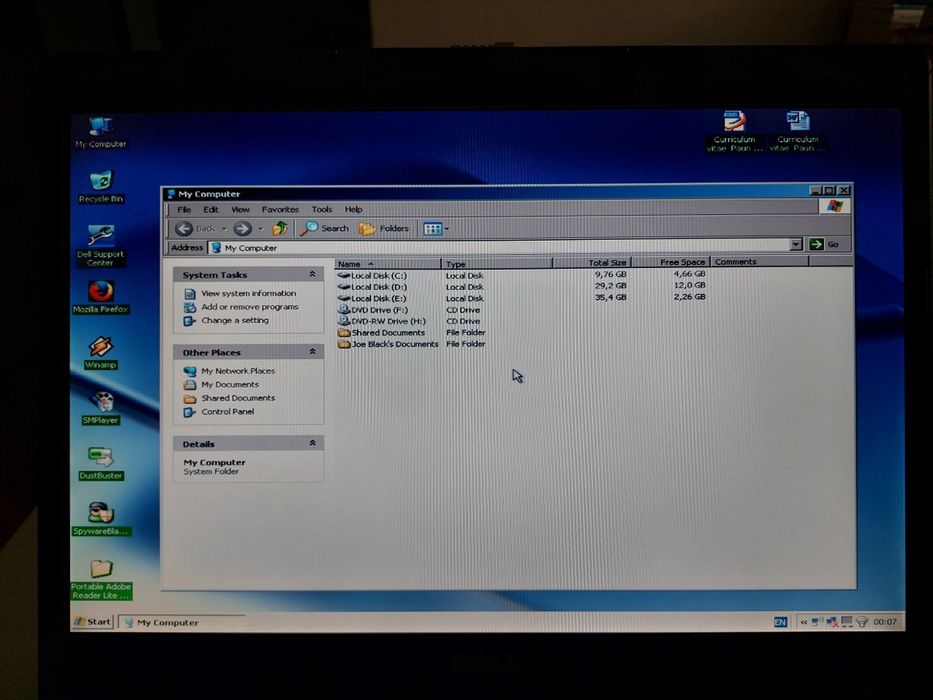Open the Favorites menu
This screenshot has height=700, width=933.
pyautogui.click(x=280, y=210)
